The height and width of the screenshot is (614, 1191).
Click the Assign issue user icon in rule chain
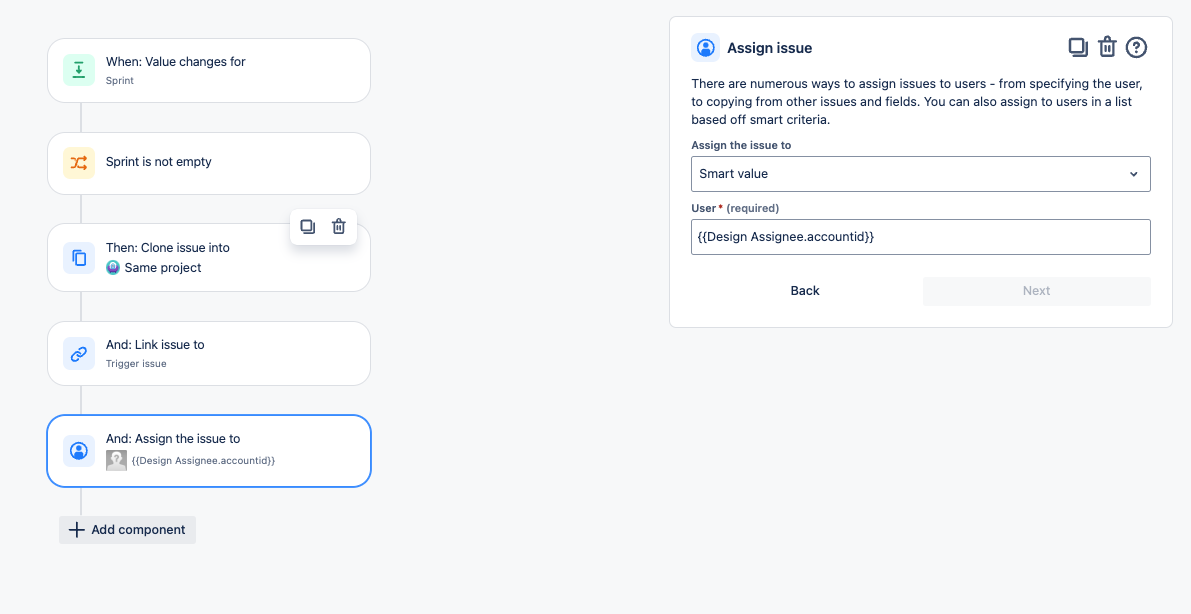pyautogui.click(x=79, y=451)
